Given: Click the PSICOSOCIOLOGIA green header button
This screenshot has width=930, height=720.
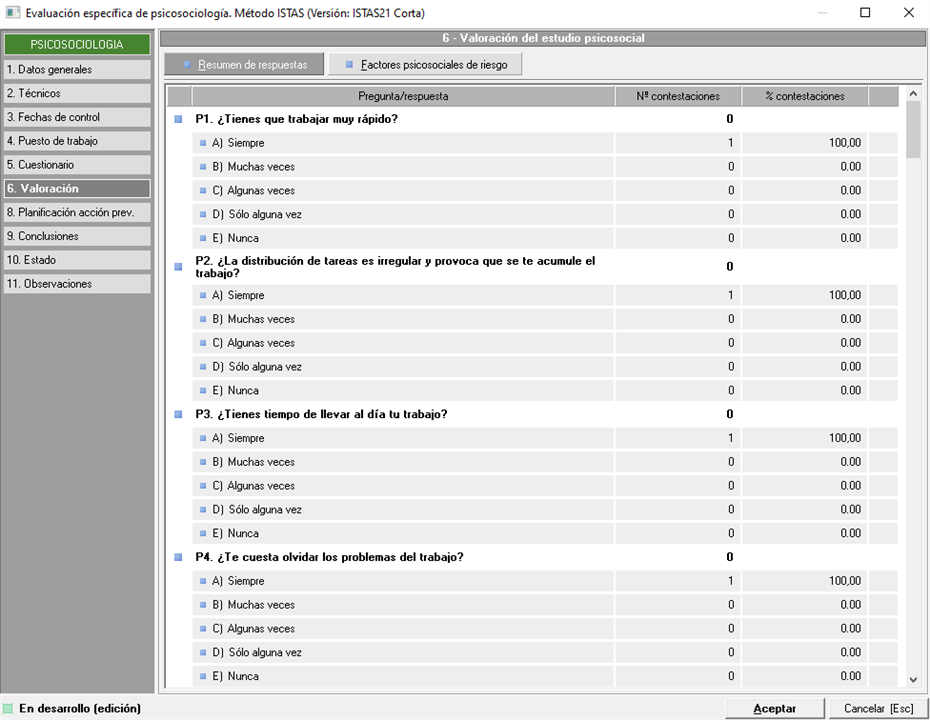Looking at the screenshot, I should tap(76, 45).
